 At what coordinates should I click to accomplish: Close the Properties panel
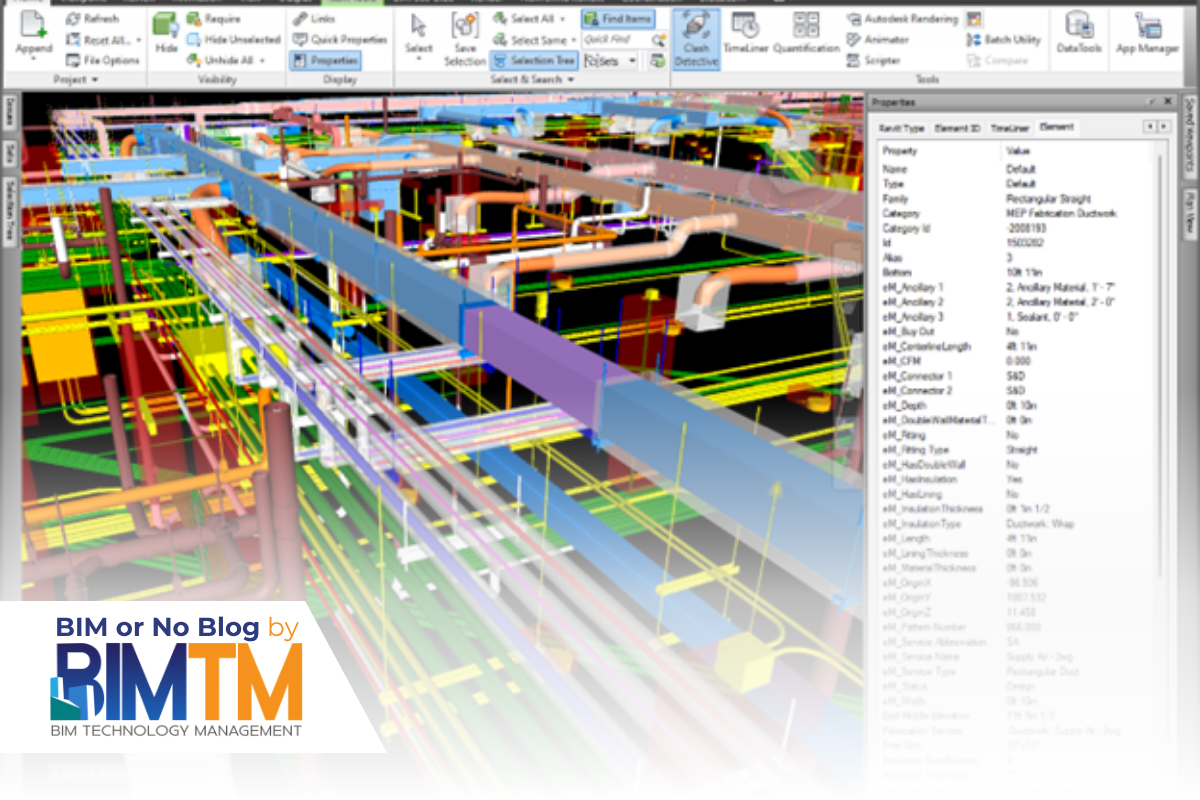point(1166,101)
